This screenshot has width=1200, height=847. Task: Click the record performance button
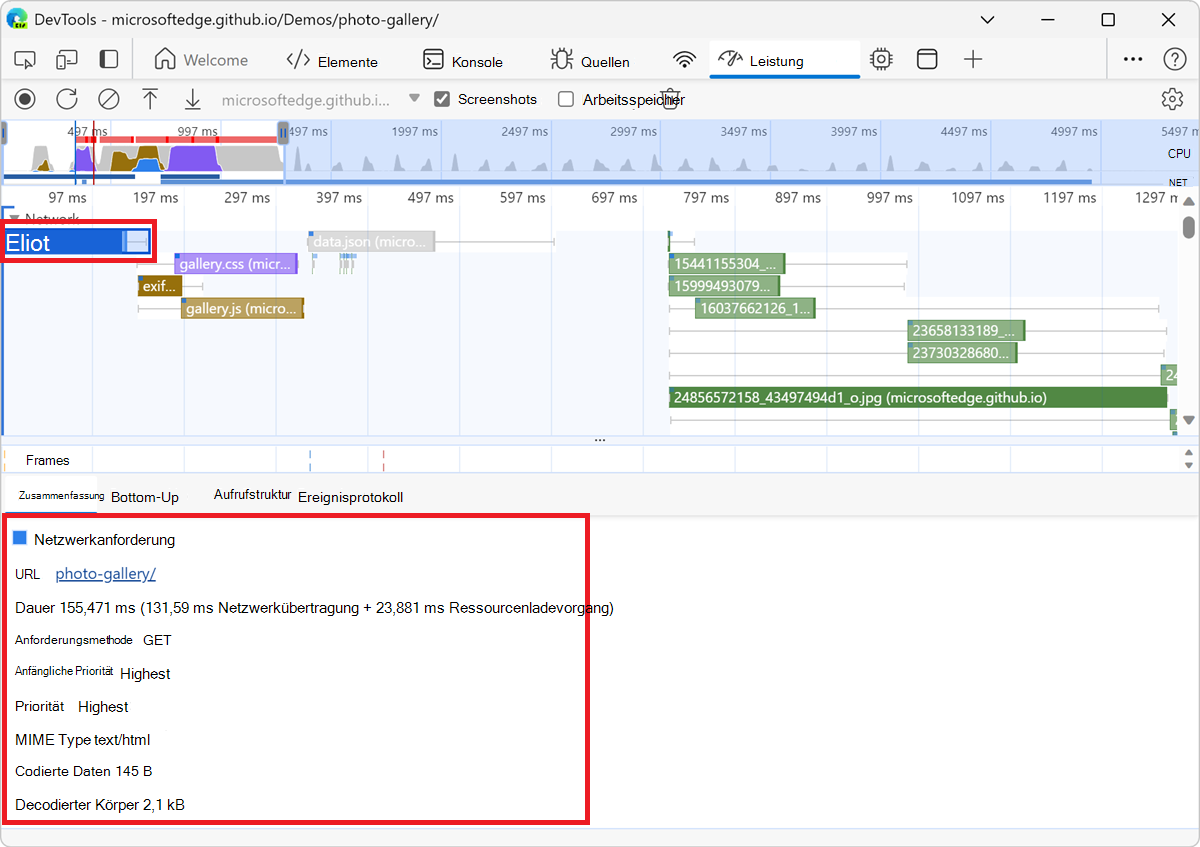(25, 99)
